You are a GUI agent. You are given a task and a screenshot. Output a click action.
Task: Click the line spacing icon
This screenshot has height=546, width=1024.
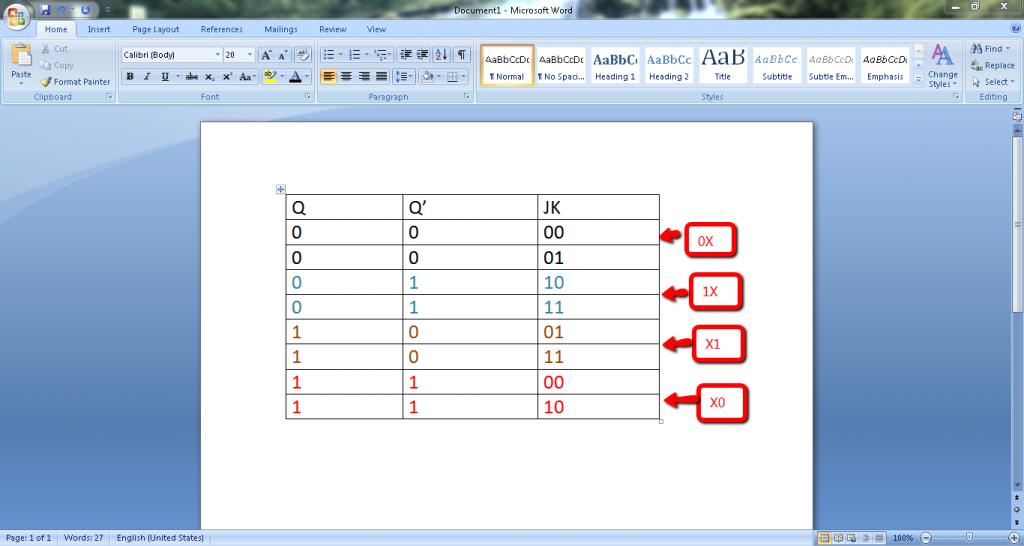point(403,77)
